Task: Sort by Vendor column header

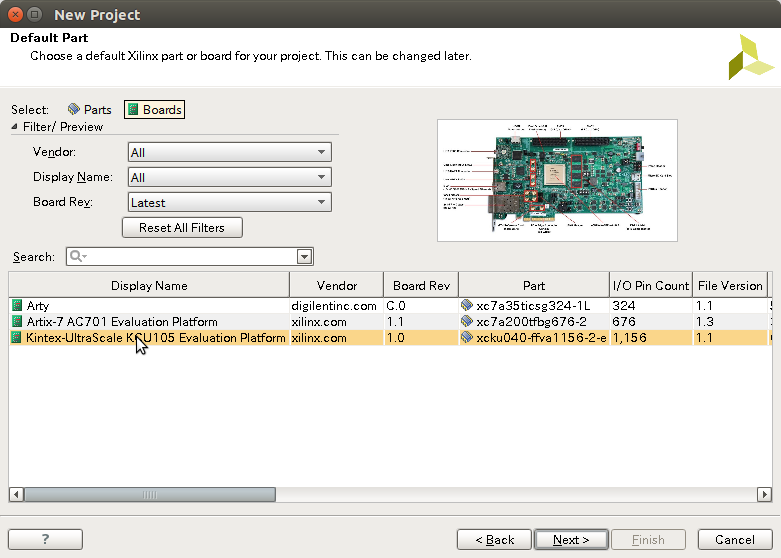Action: point(337,285)
